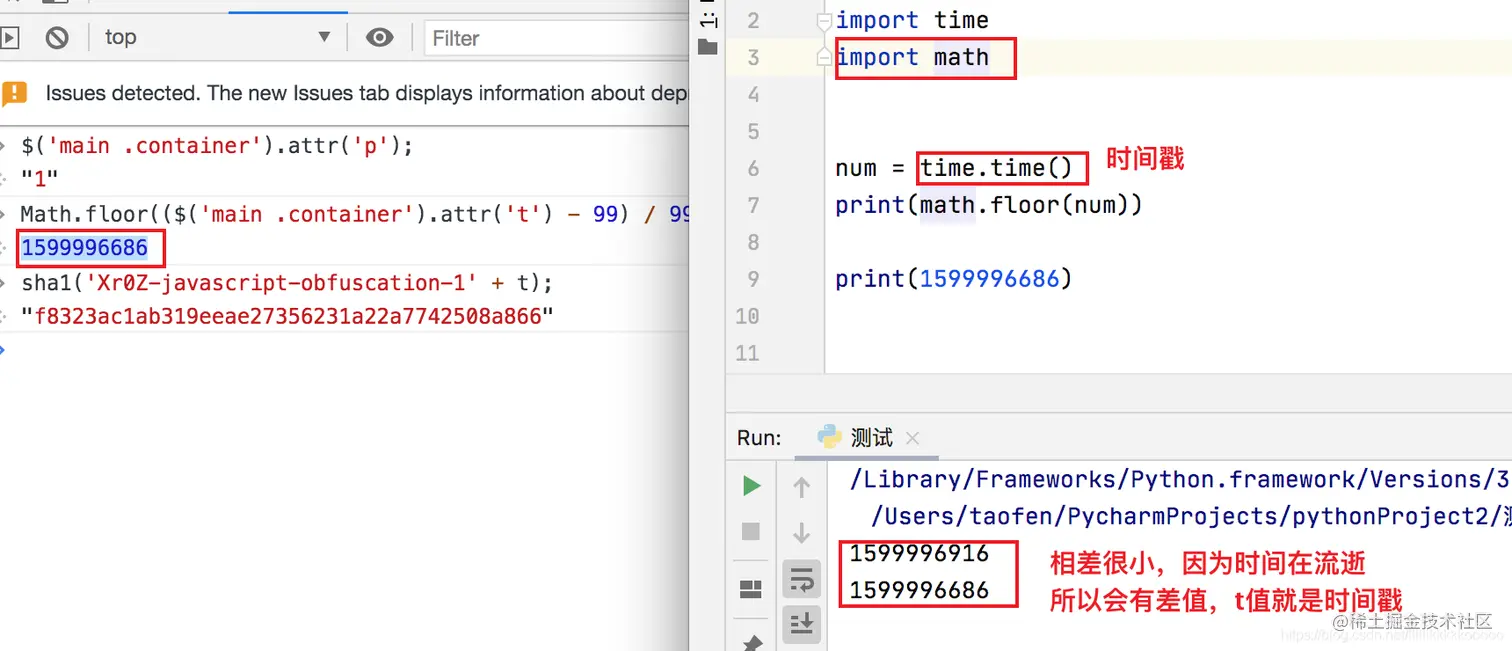The image size is (1512, 651).
Task: Click the 'Run:' panel label
Action: pos(759,438)
